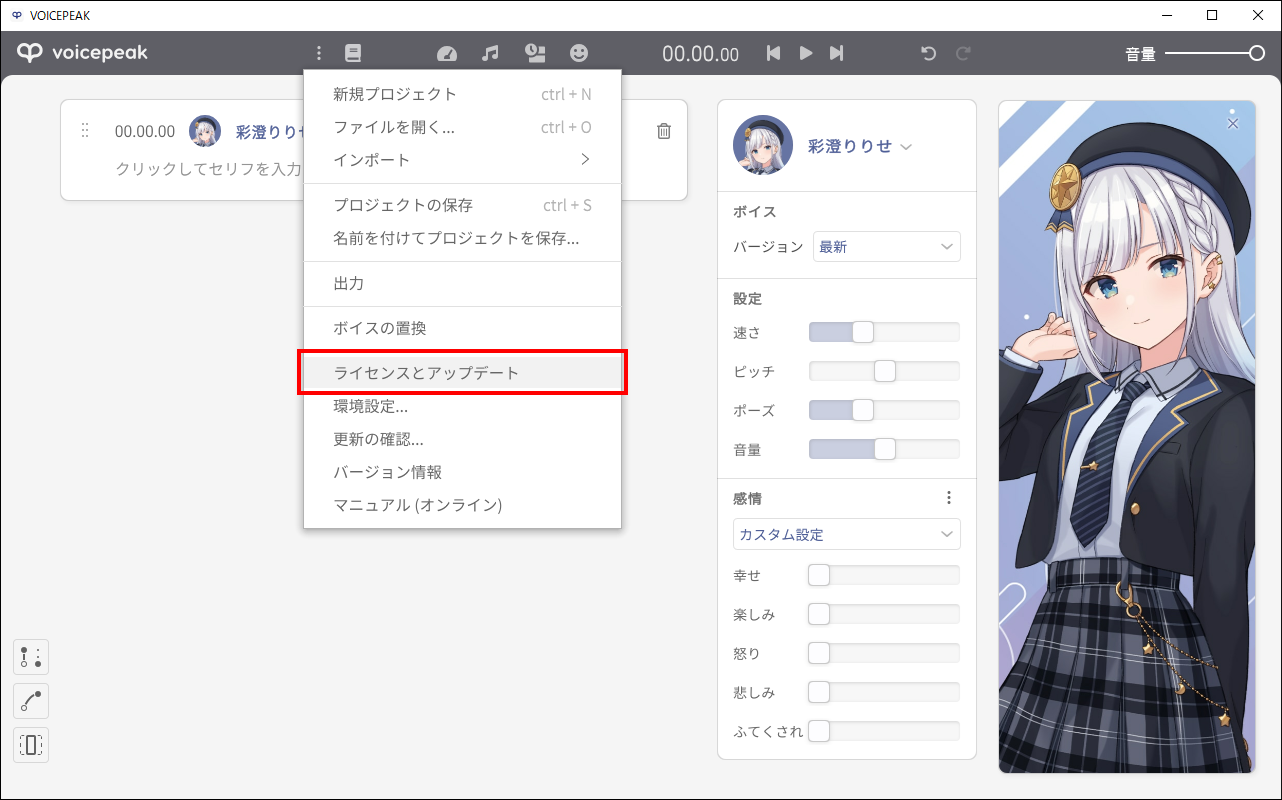The height and width of the screenshot is (800, 1282).
Task: Close the character portrait with the X
Action: click(x=1233, y=123)
